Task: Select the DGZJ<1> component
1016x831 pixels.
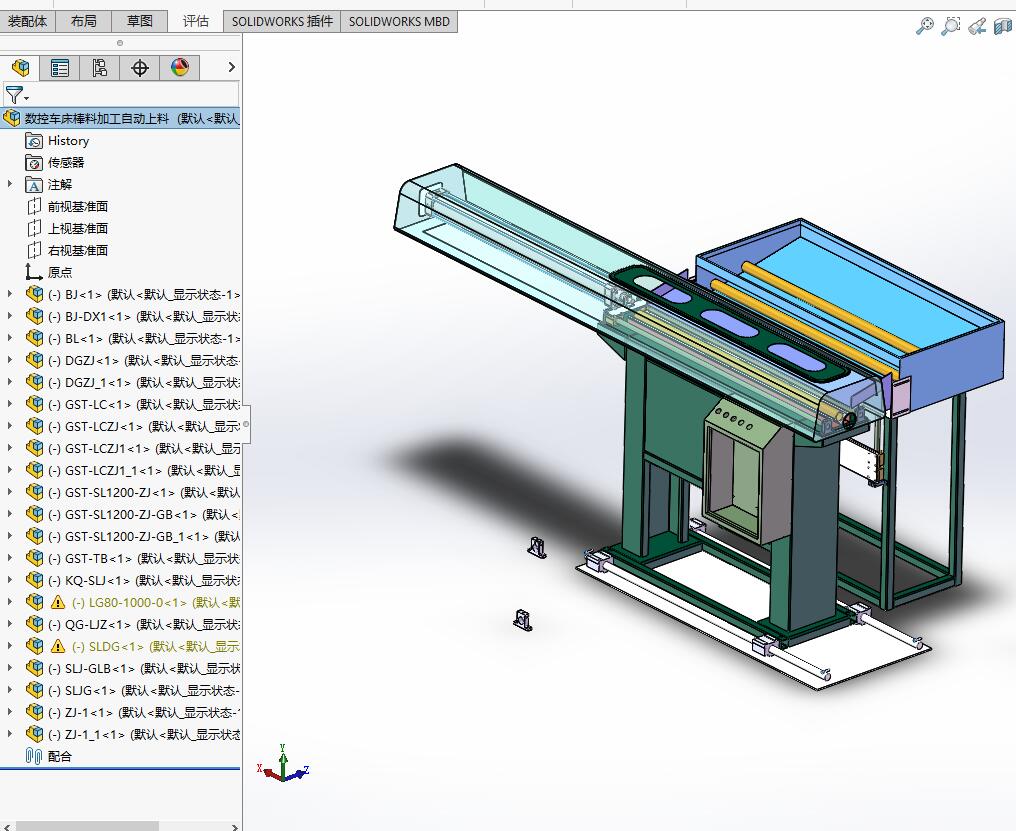Action: click(132, 360)
